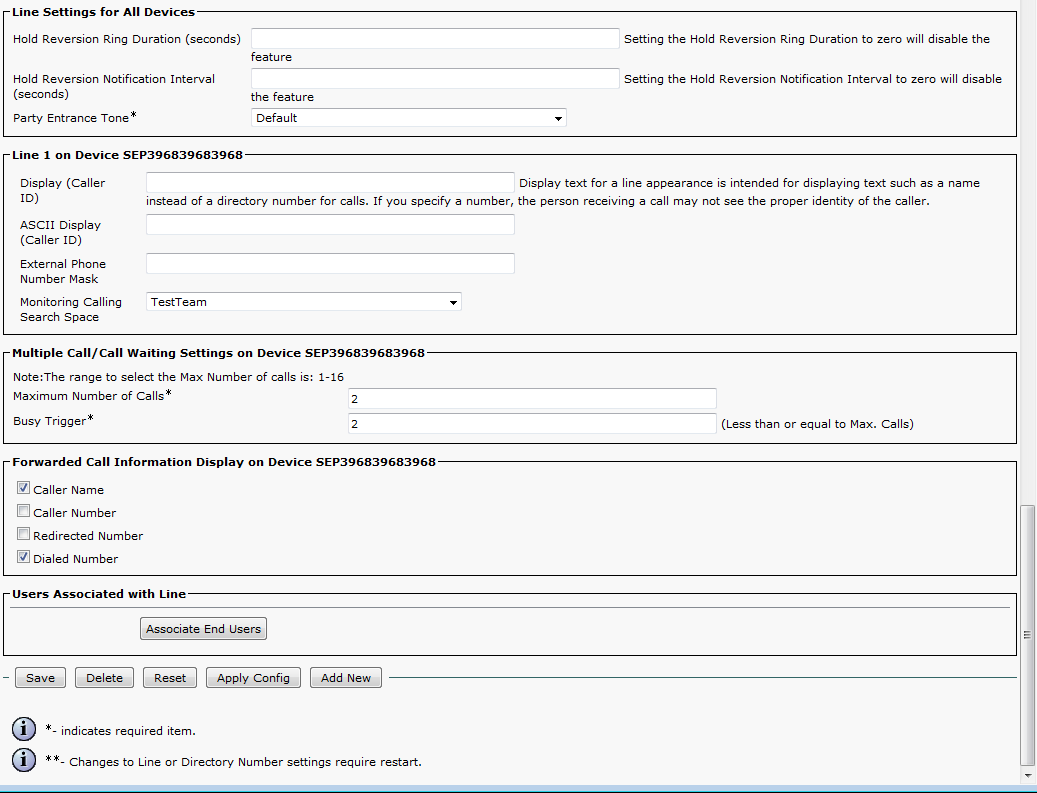Expand Monitoring Calling Search Space dropdown
This screenshot has height=793, width=1037.
tap(304, 302)
